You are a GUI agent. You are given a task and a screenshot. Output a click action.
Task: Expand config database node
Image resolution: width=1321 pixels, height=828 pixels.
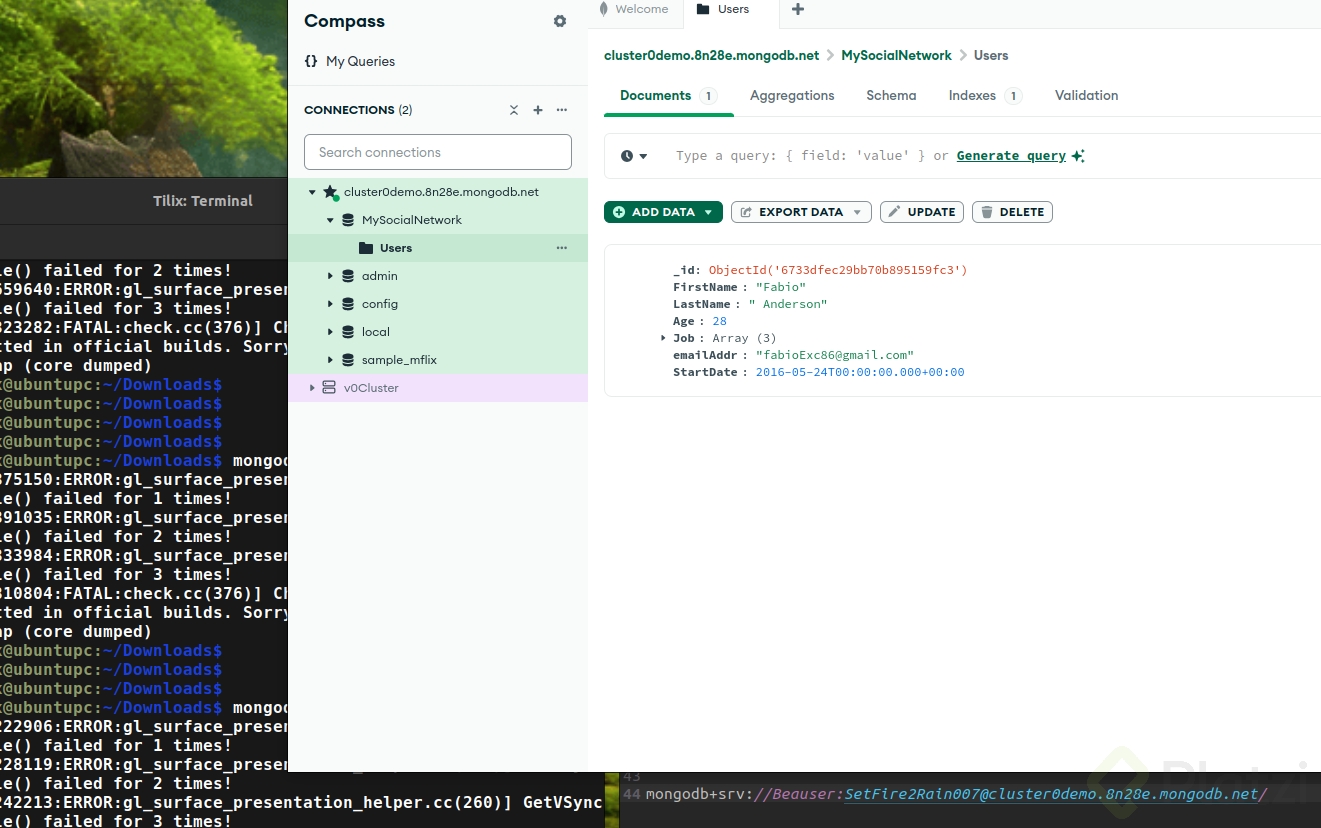pyautogui.click(x=330, y=304)
